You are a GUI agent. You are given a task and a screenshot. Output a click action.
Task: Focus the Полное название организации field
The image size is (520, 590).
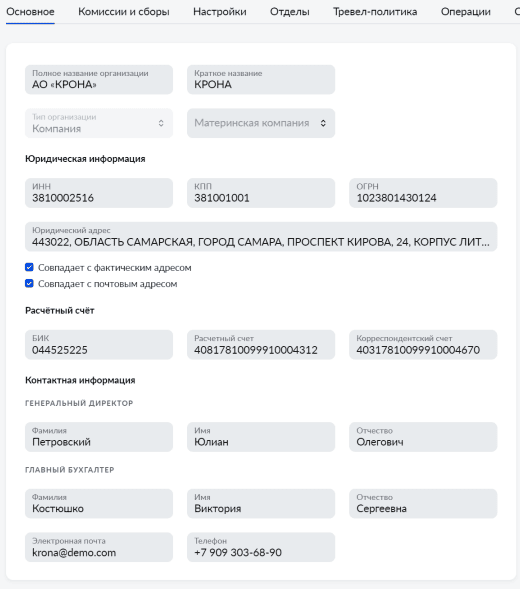[99, 79]
